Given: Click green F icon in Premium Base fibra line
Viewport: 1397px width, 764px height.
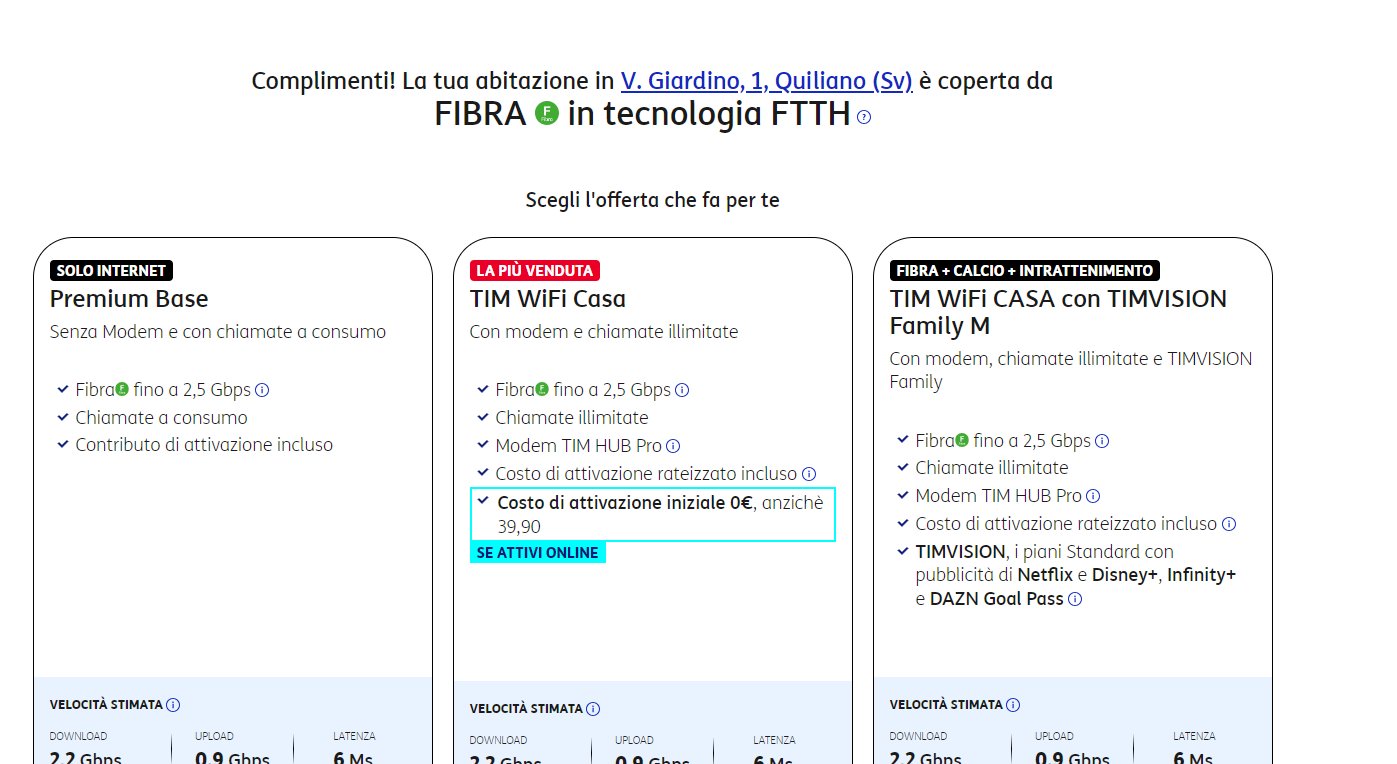Looking at the screenshot, I should coord(122,389).
